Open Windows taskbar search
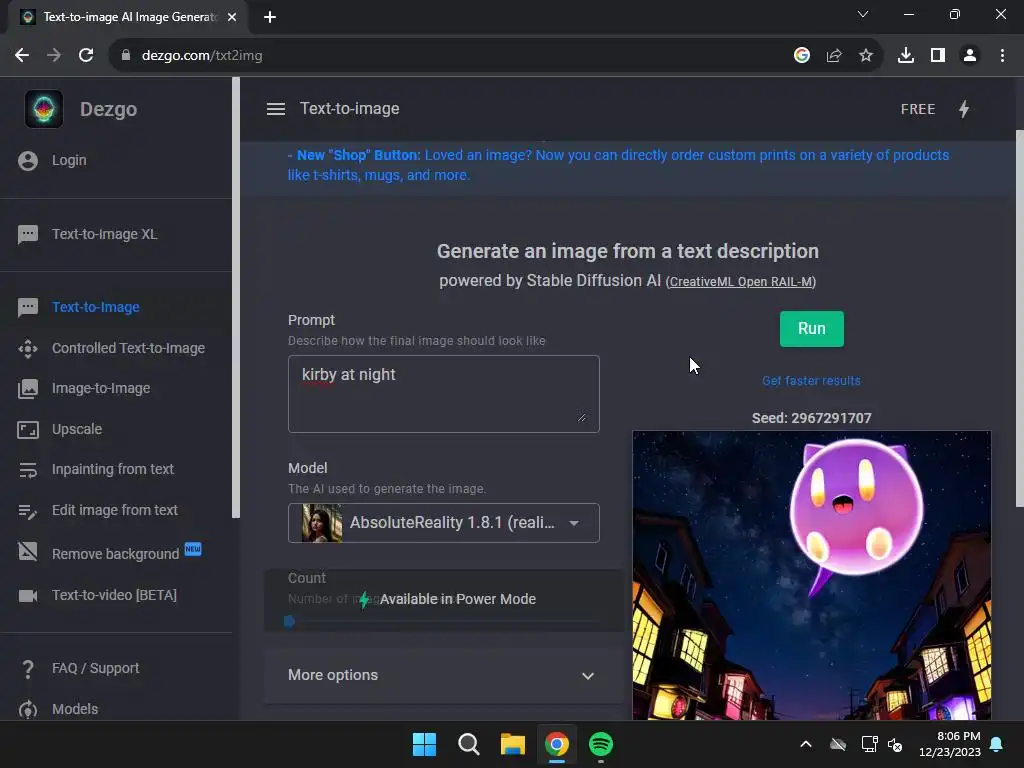 [468, 744]
